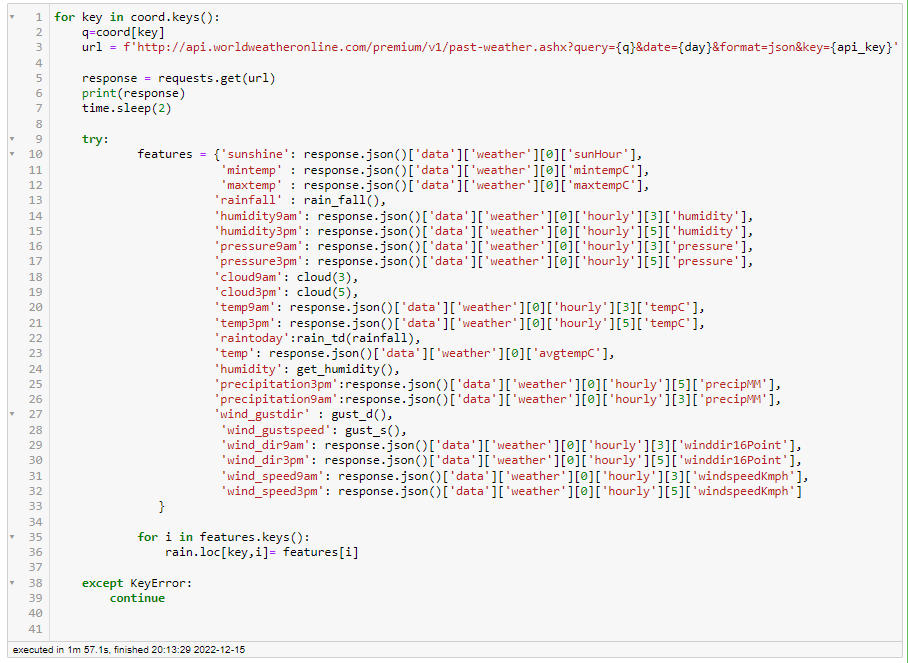This screenshot has width=909, height=663.
Task: Click the continue keyword
Action: pos(137,598)
